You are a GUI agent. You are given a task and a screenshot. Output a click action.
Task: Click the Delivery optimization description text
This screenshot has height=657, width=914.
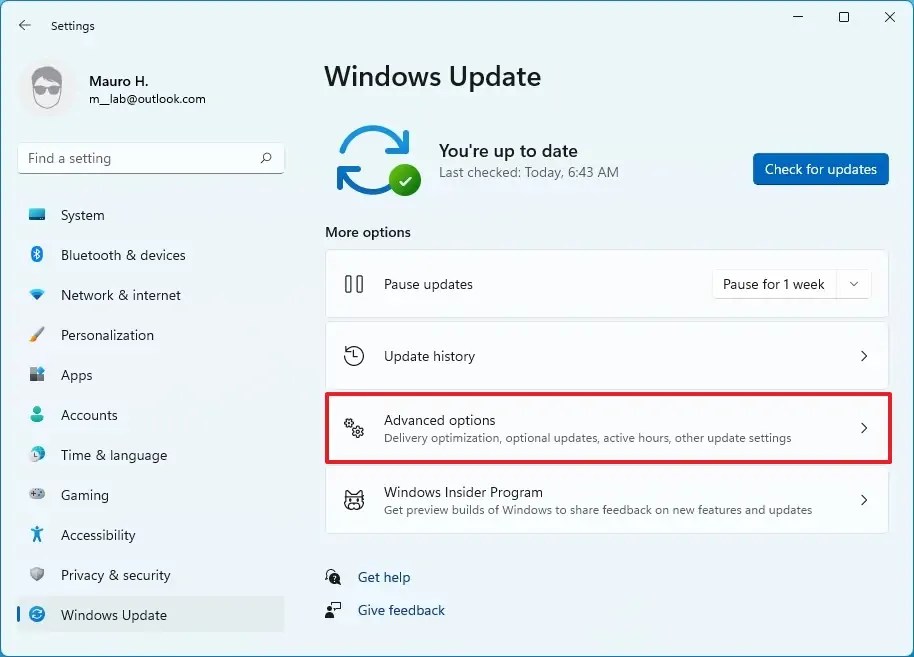click(x=588, y=438)
